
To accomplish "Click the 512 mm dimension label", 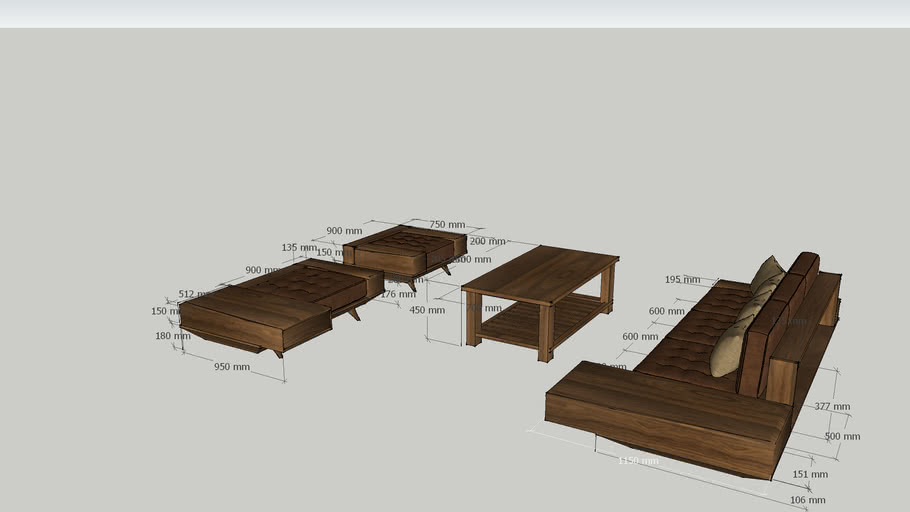I will click(194, 294).
